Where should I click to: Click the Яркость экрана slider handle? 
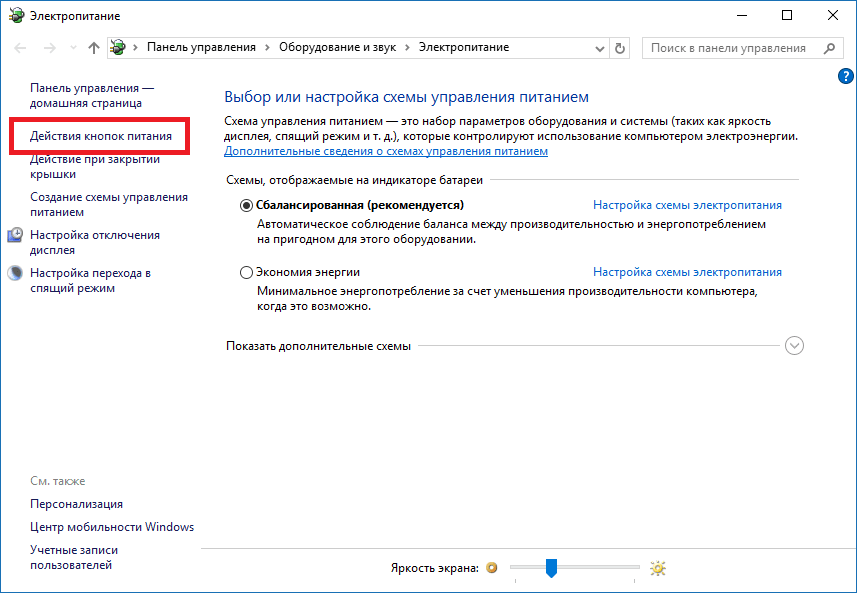[551, 568]
